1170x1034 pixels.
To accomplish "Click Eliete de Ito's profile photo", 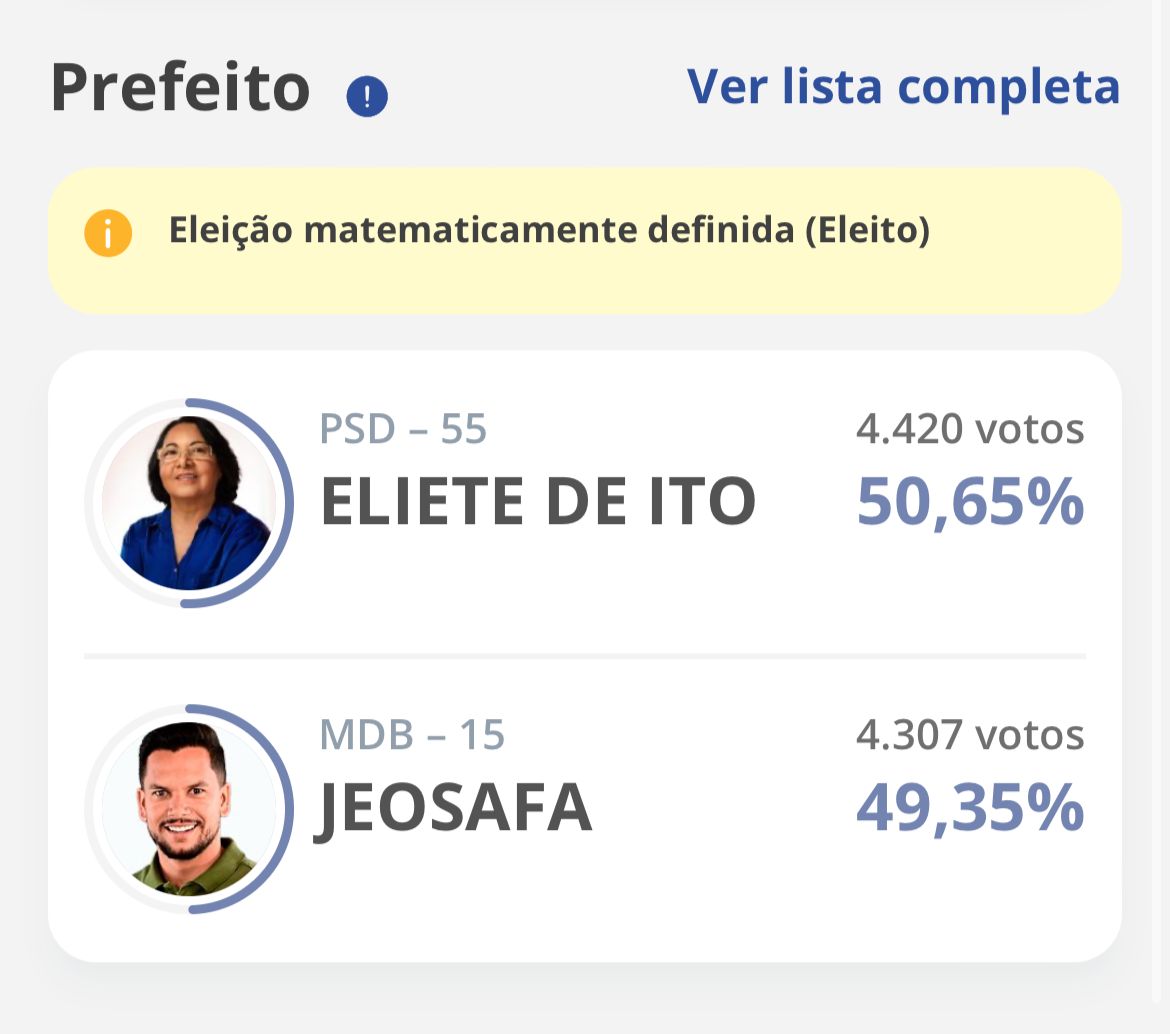I will 188,503.
